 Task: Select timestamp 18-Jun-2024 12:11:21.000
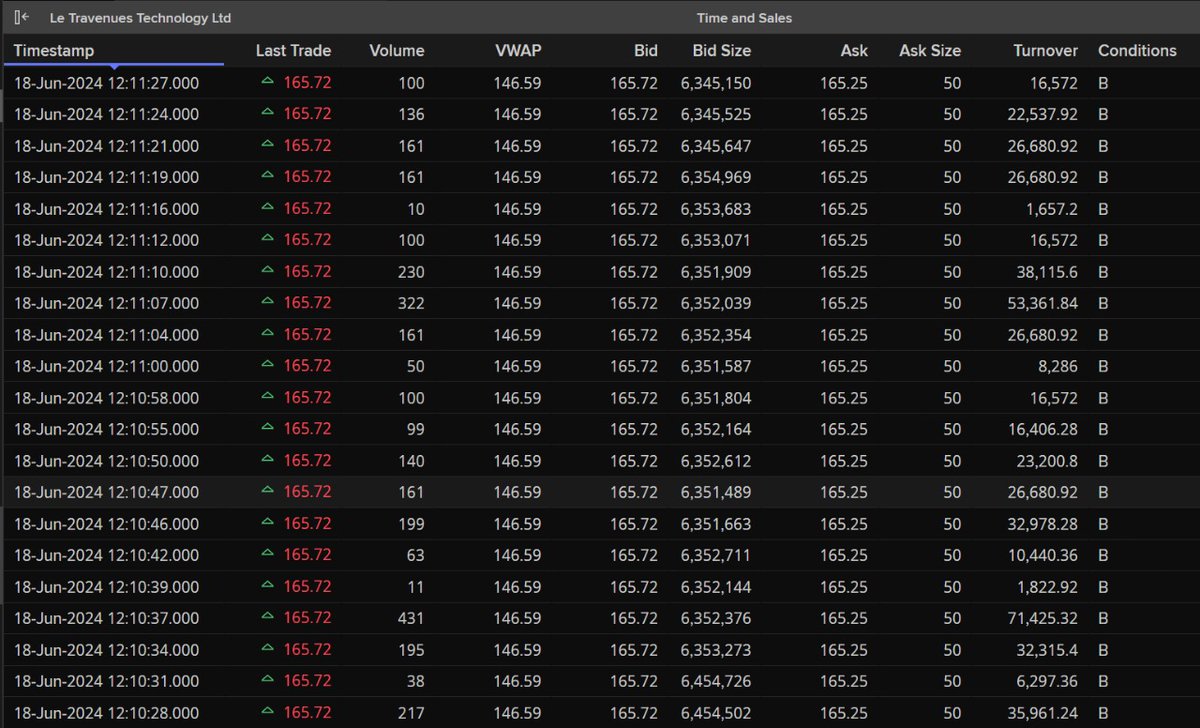pos(106,146)
